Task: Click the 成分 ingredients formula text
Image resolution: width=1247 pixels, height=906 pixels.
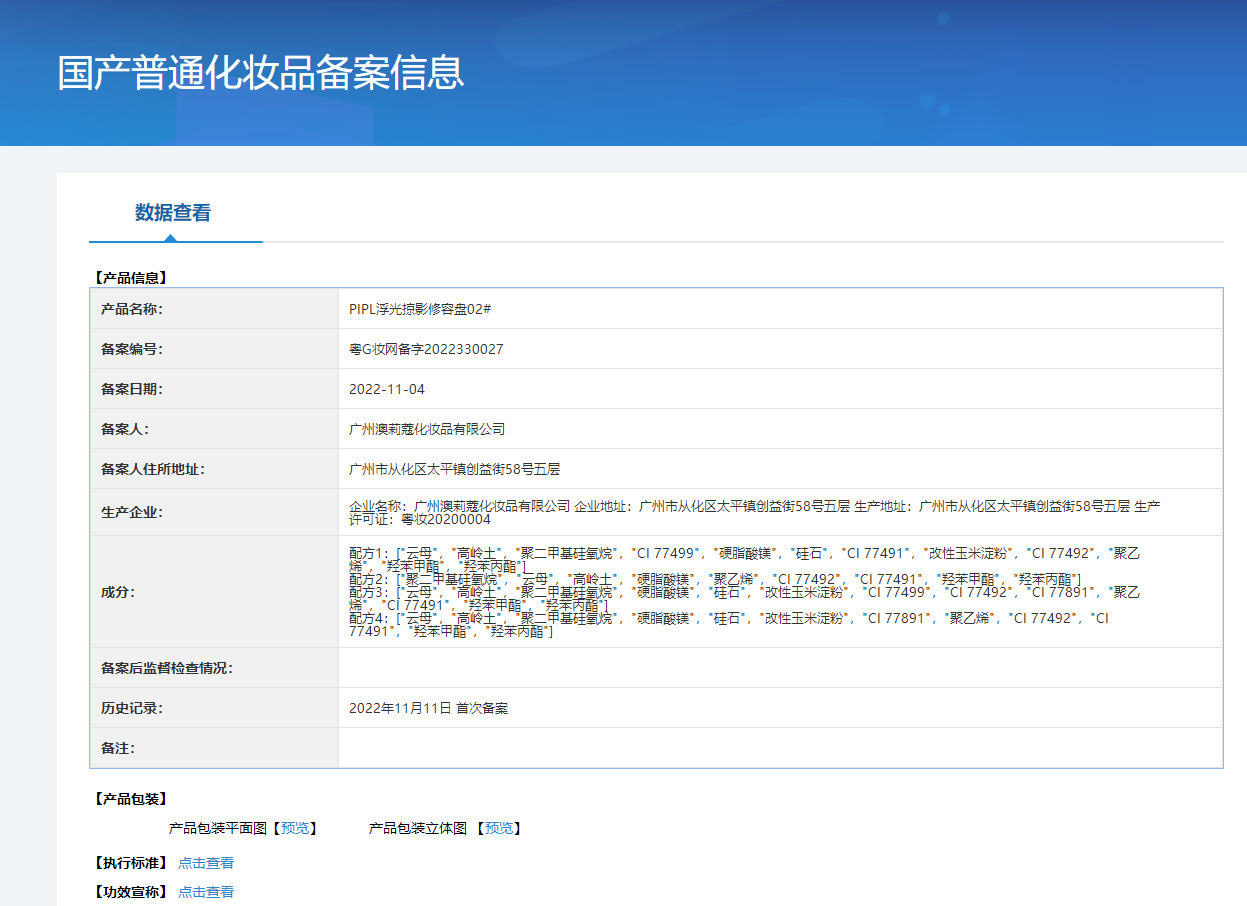Action: (746, 592)
